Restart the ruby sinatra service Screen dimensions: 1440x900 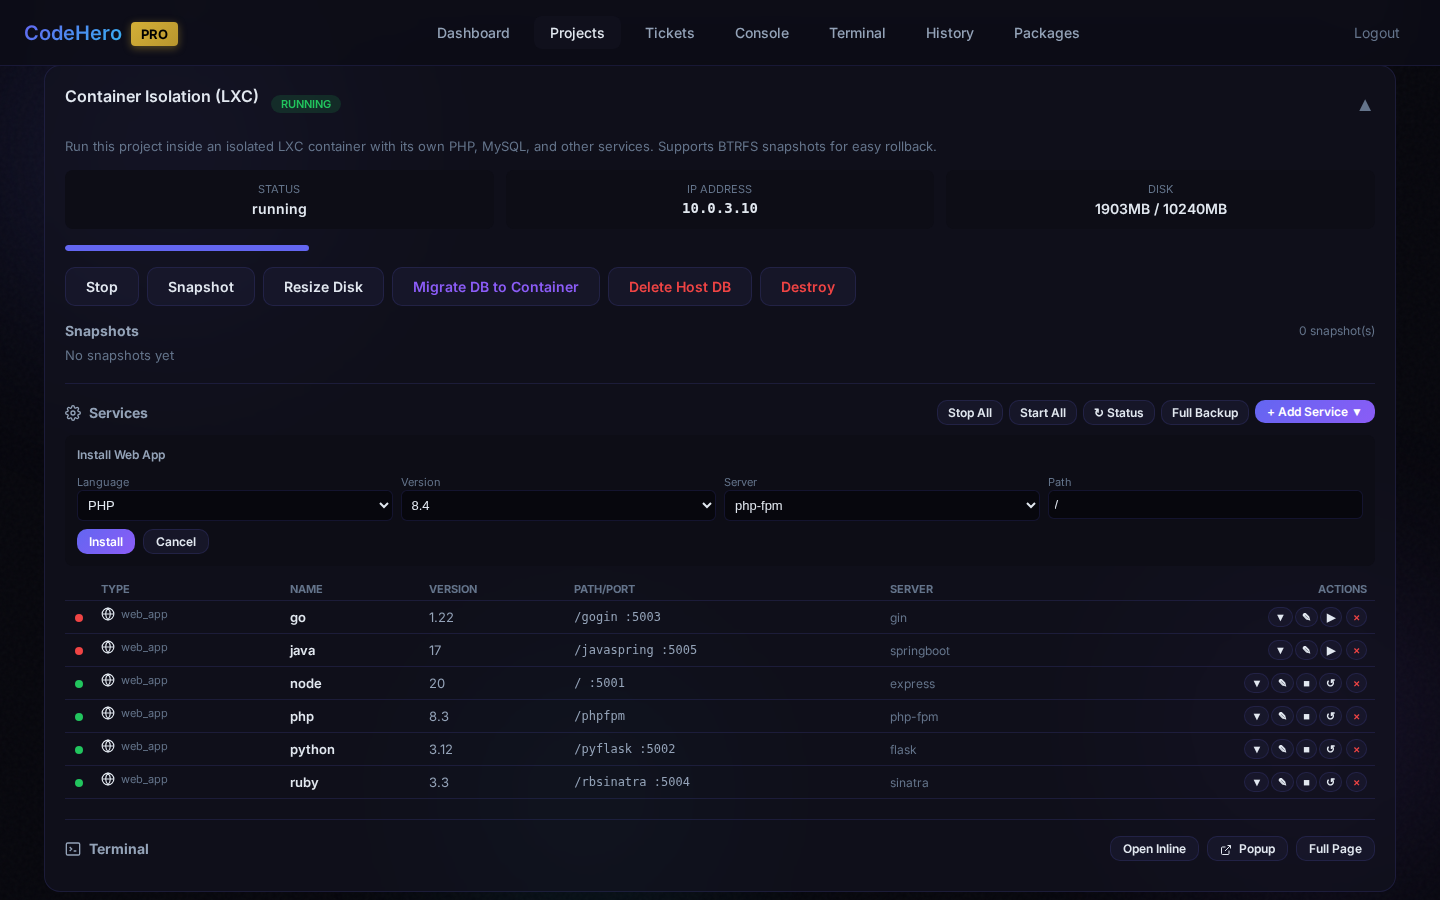(x=1330, y=783)
